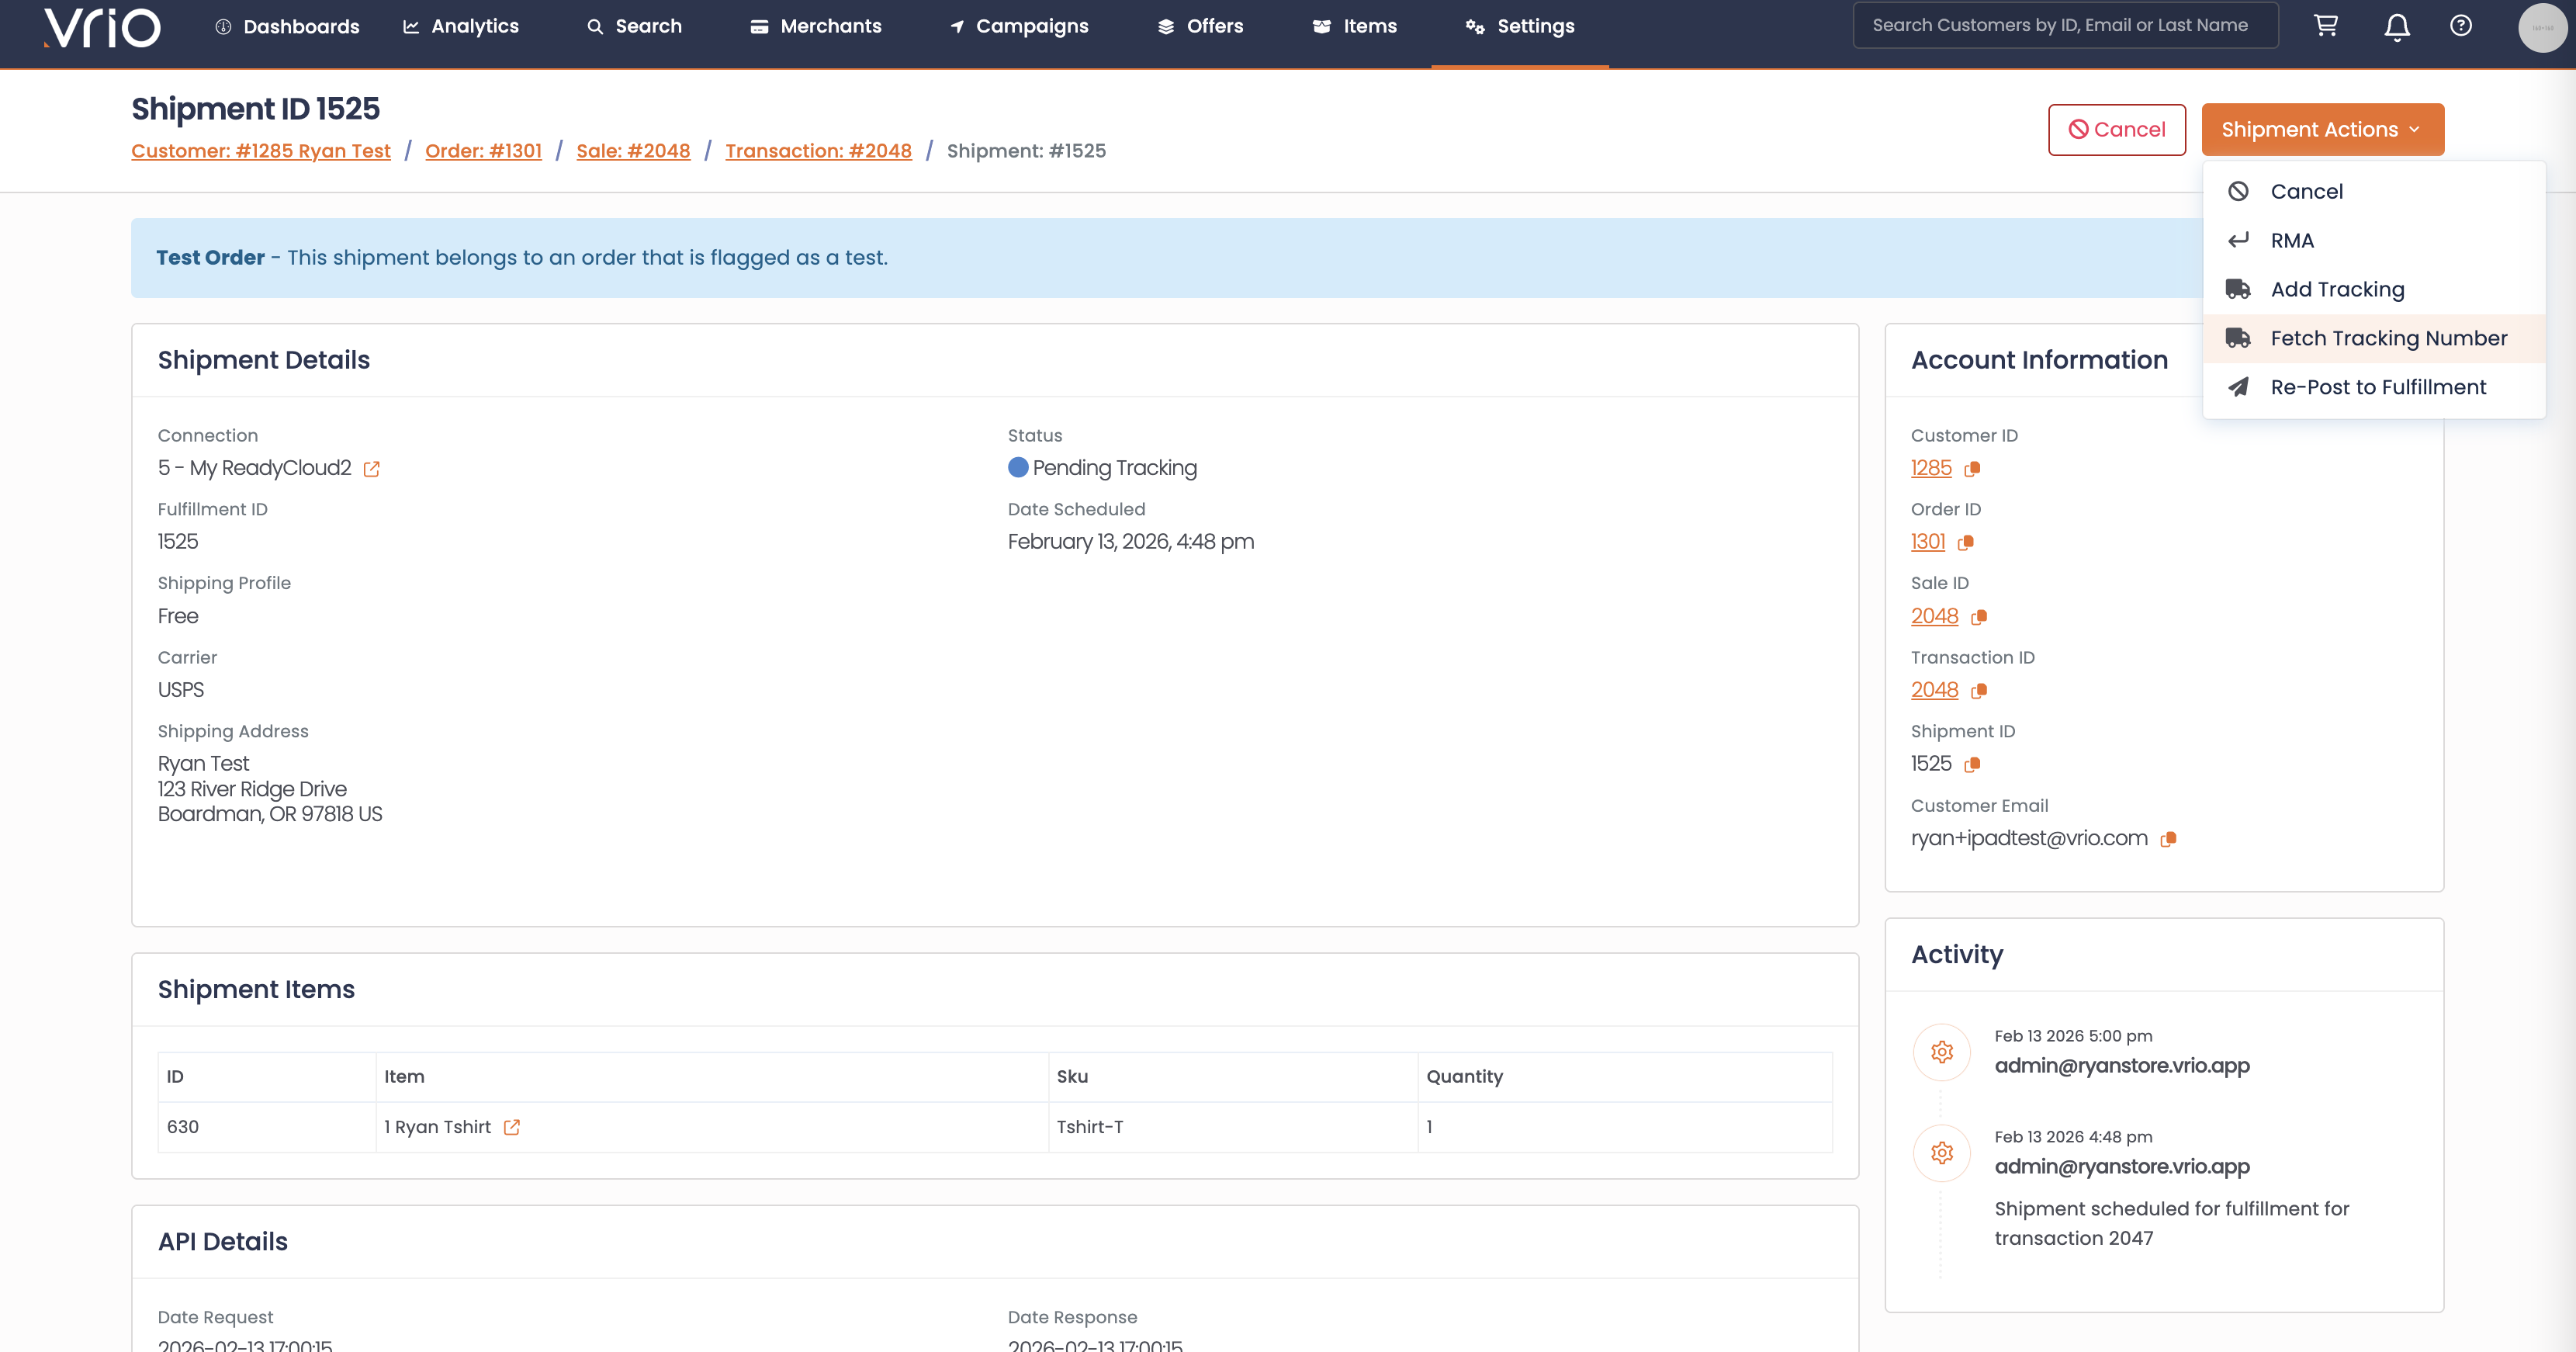2576x1352 pixels.
Task: Choose RMA from the actions menu
Action: pos(2291,240)
